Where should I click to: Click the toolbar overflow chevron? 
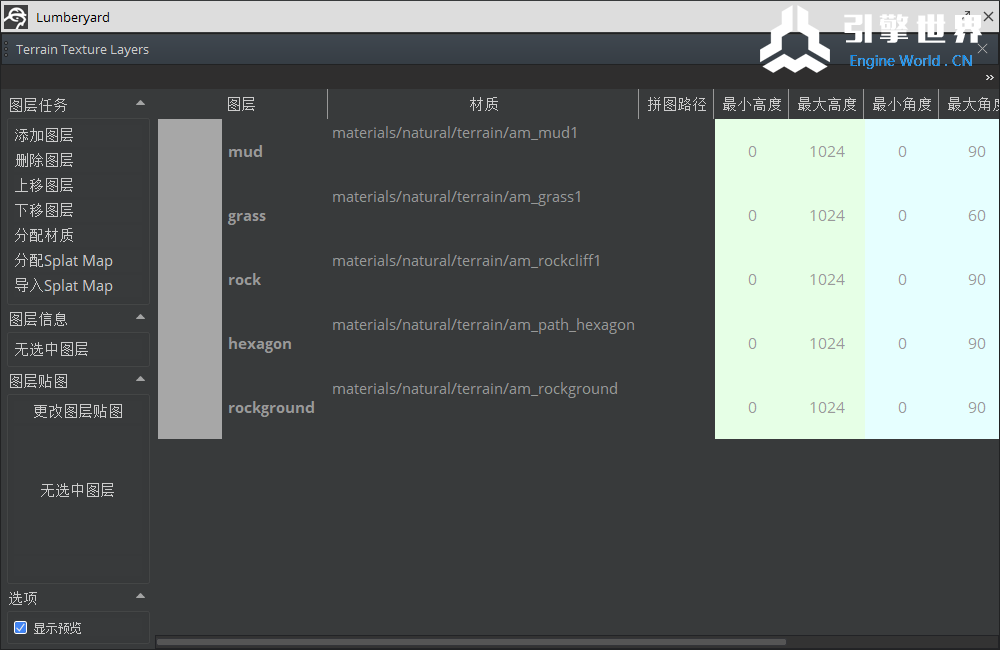click(x=989, y=78)
